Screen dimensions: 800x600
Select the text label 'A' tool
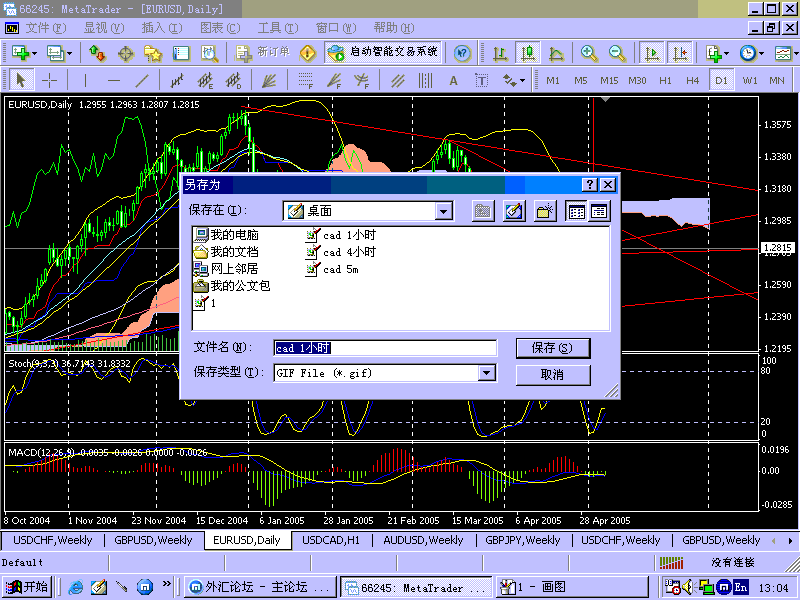tap(453, 80)
